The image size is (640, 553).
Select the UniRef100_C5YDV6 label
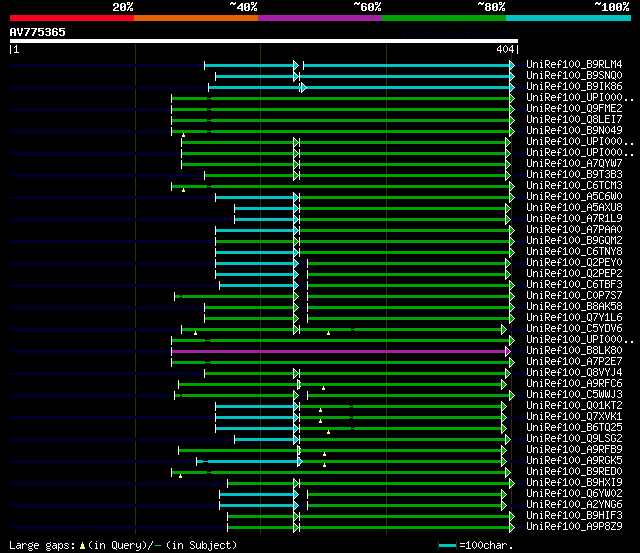574,329
